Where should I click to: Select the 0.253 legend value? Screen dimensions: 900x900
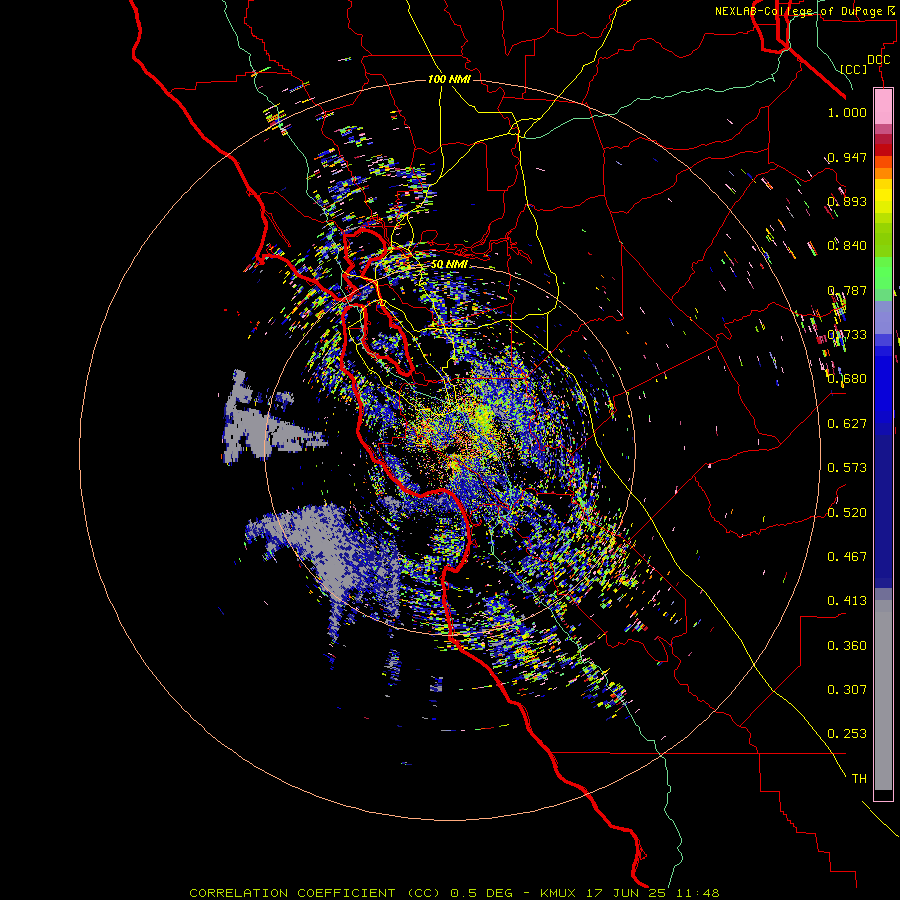pos(847,735)
